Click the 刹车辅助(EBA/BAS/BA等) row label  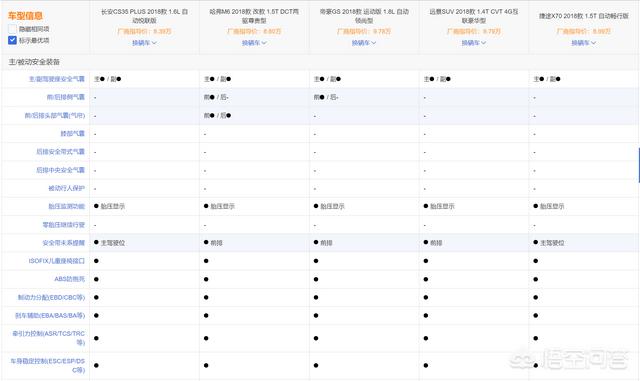pos(50,316)
